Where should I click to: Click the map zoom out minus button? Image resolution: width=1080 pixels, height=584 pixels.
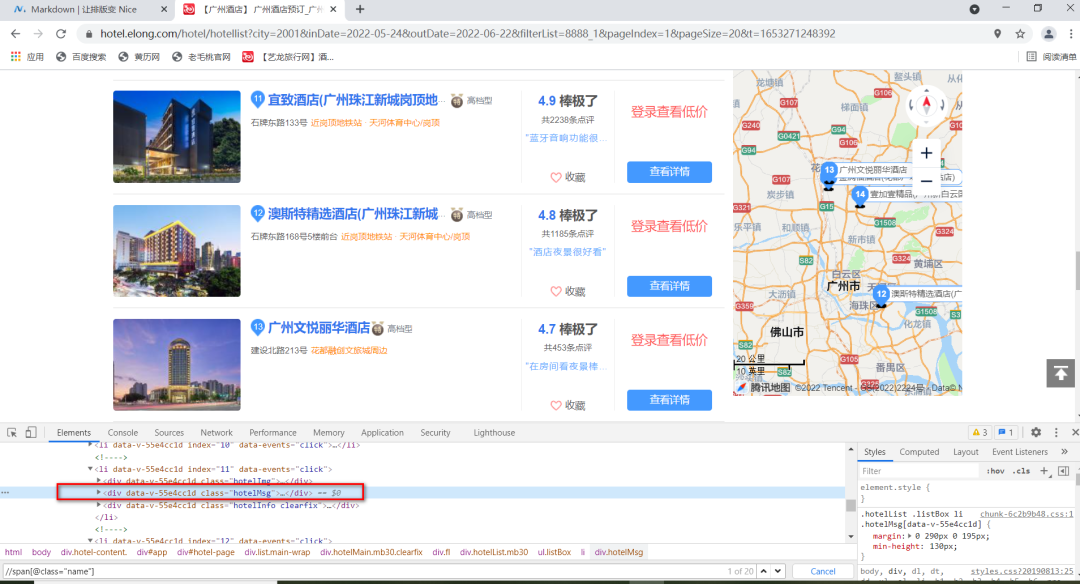tap(926, 181)
